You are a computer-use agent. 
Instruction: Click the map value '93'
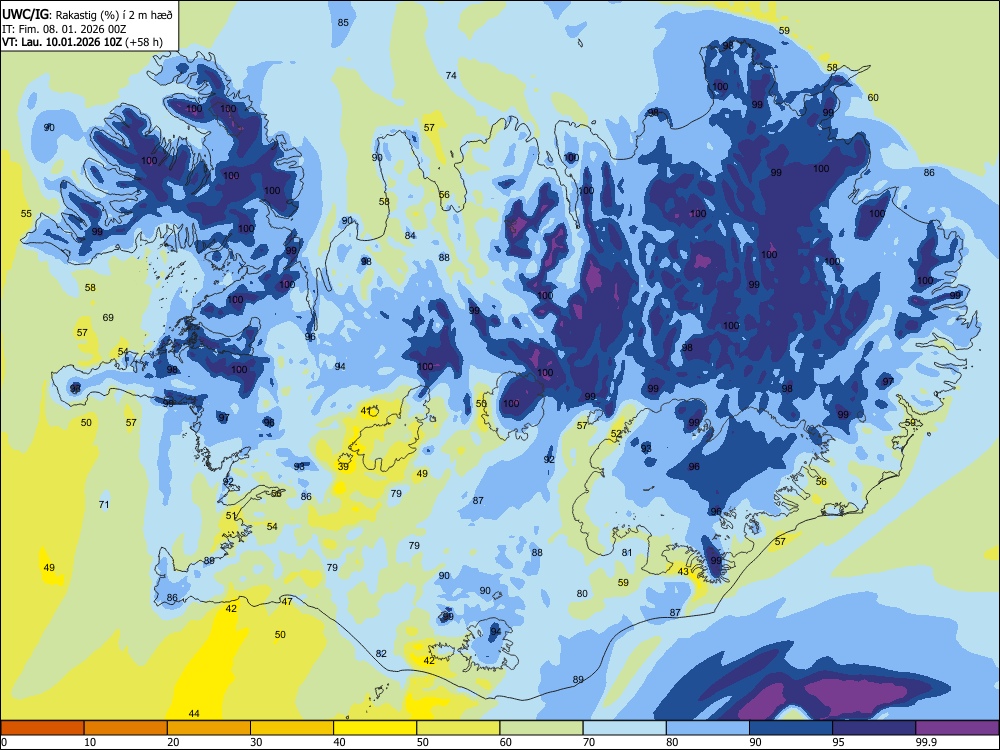646,448
